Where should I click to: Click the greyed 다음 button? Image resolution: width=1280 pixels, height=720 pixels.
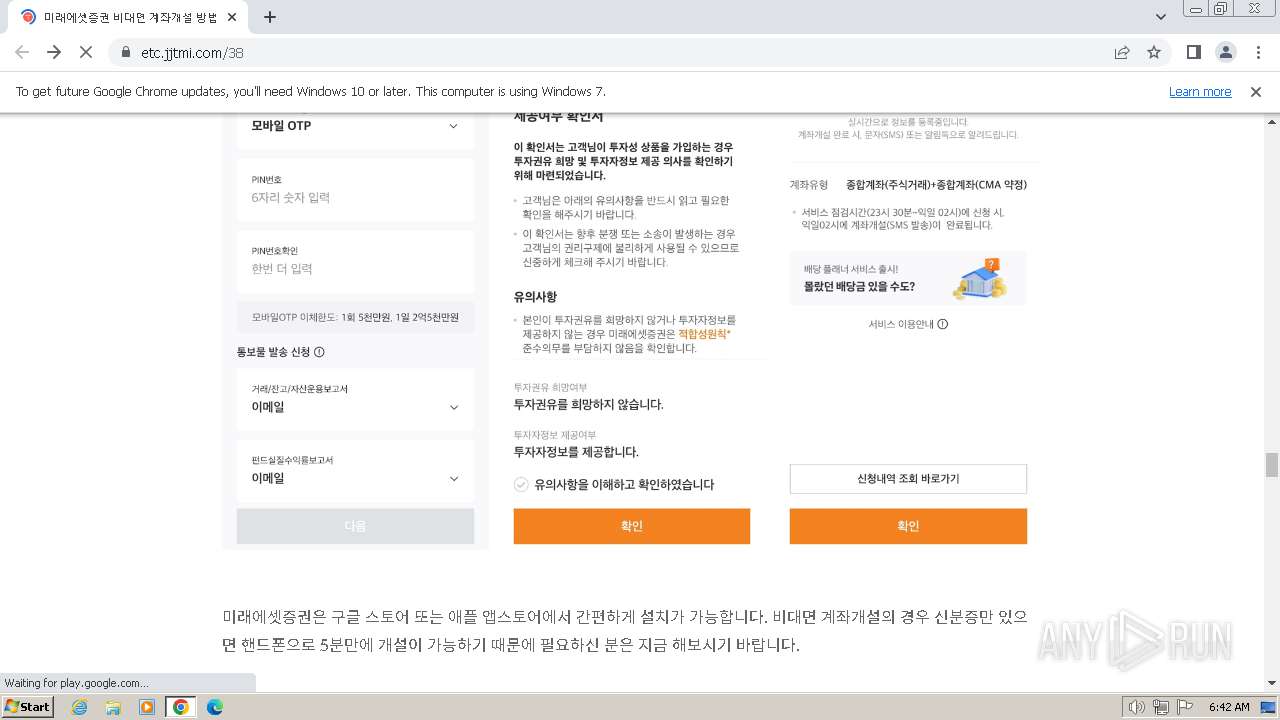point(355,526)
